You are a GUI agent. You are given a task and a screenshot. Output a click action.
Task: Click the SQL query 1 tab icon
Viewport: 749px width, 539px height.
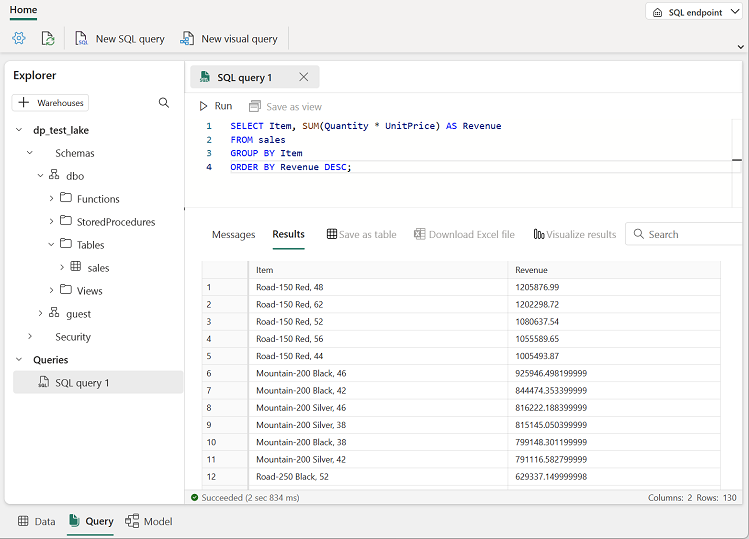pos(205,77)
